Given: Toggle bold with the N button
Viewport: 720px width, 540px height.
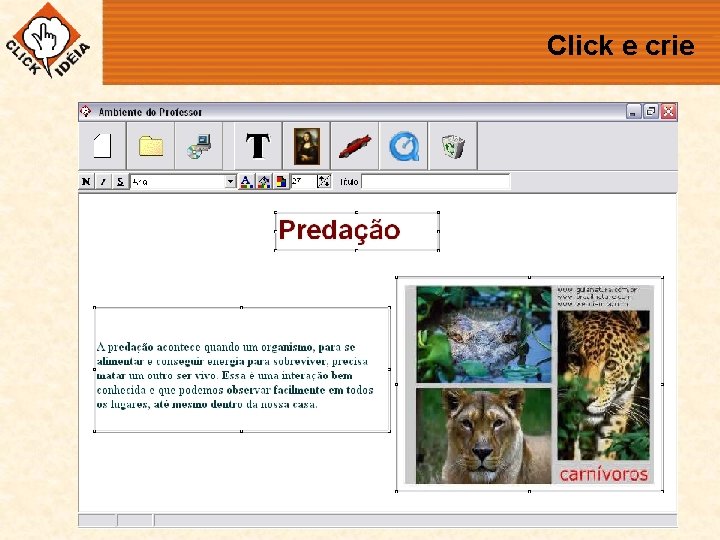Looking at the screenshot, I should click(x=86, y=181).
